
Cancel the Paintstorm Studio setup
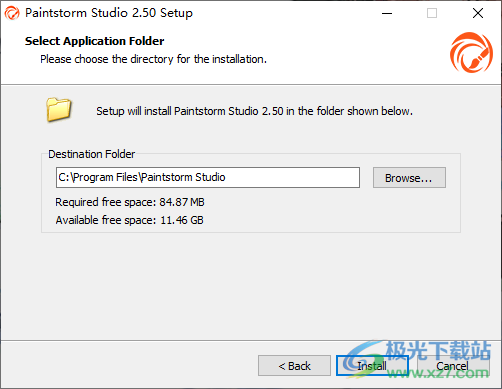453,366
